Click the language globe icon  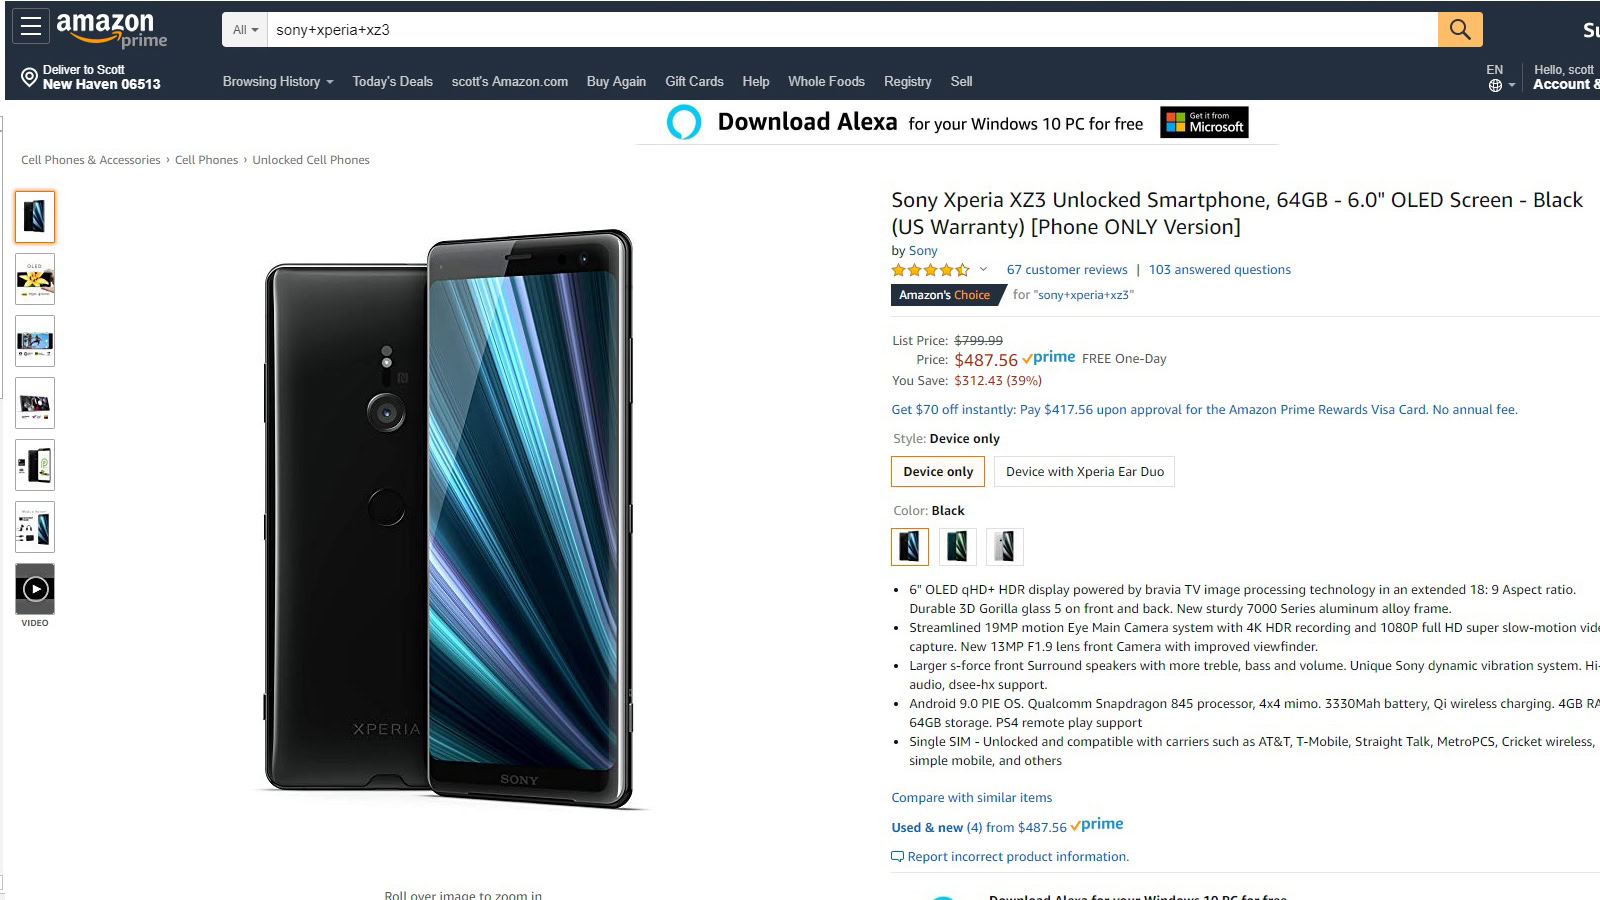click(x=1495, y=86)
